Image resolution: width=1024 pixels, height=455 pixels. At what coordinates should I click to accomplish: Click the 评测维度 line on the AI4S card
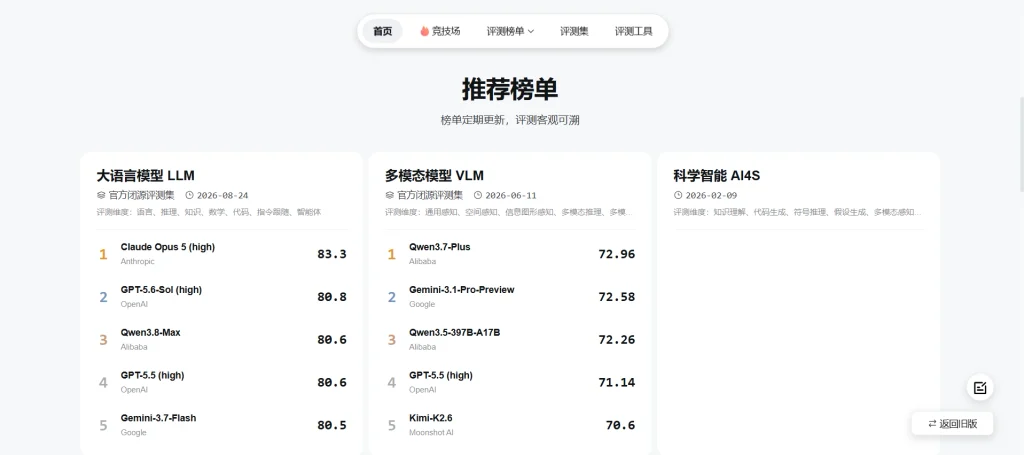797,212
